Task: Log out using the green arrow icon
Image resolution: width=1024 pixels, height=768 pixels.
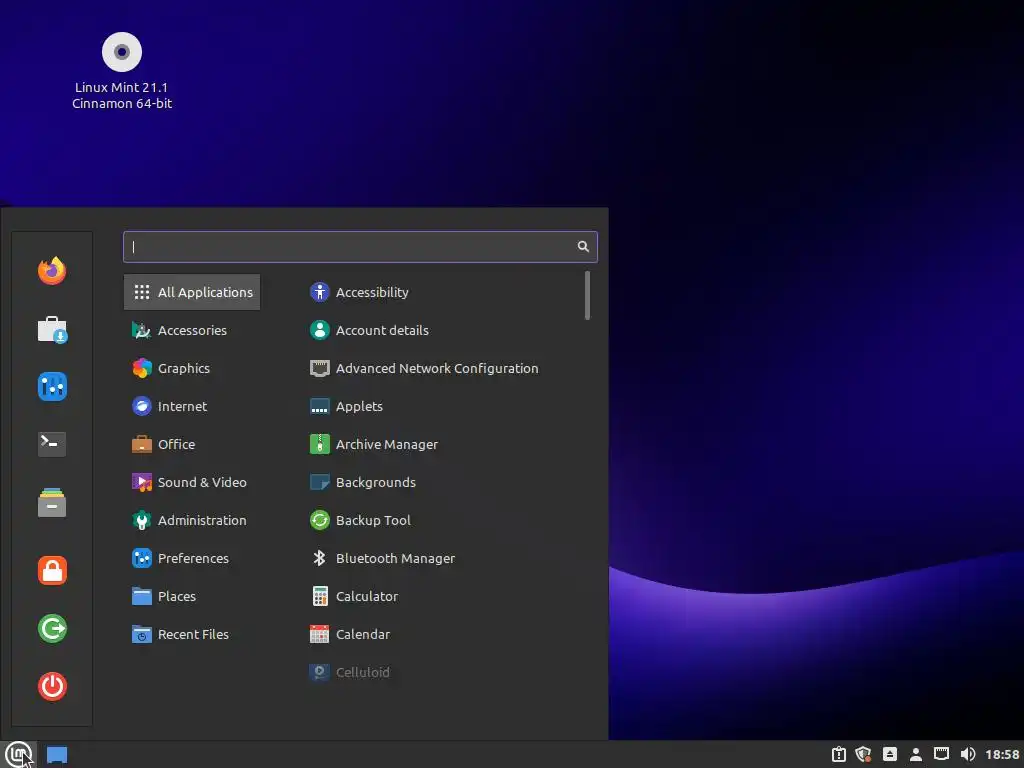Action: click(x=52, y=628)
